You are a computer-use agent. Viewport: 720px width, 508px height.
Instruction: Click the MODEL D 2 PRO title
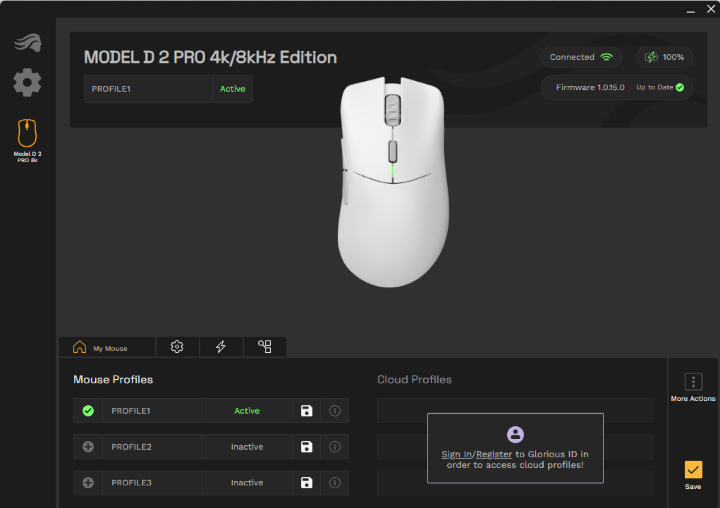pos(210,57)
